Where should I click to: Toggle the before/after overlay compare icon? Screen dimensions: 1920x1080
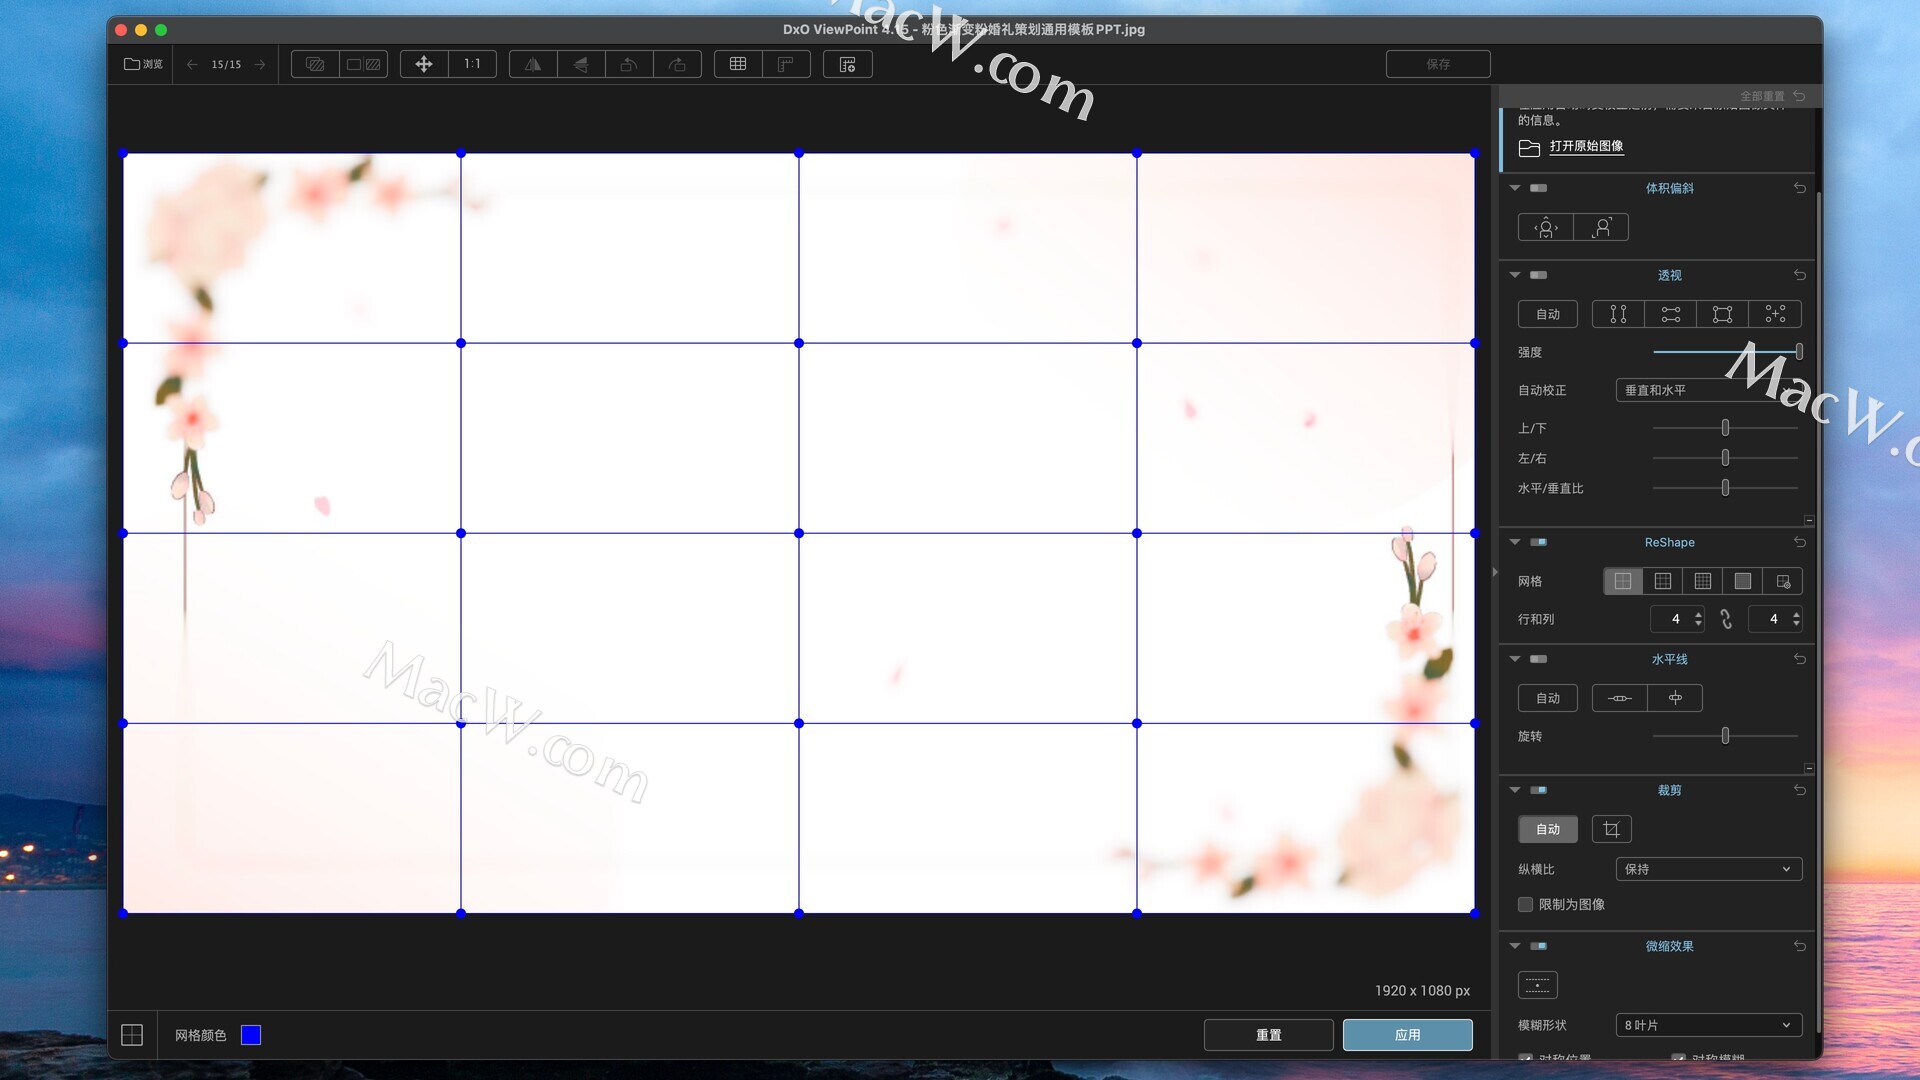pos(315,64)
